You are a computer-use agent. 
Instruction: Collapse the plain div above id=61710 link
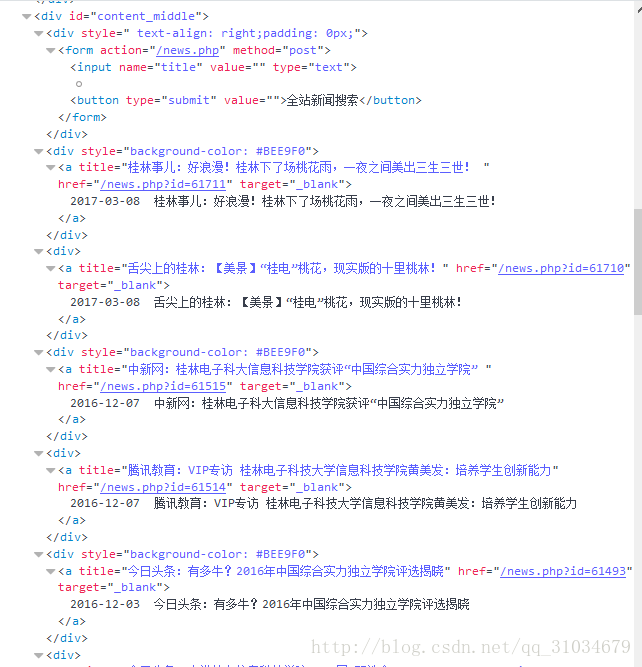(x=39, y=252)
